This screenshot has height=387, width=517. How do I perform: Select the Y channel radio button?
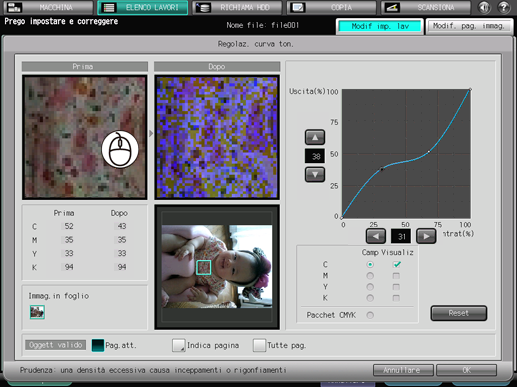(x=370, y=287)
